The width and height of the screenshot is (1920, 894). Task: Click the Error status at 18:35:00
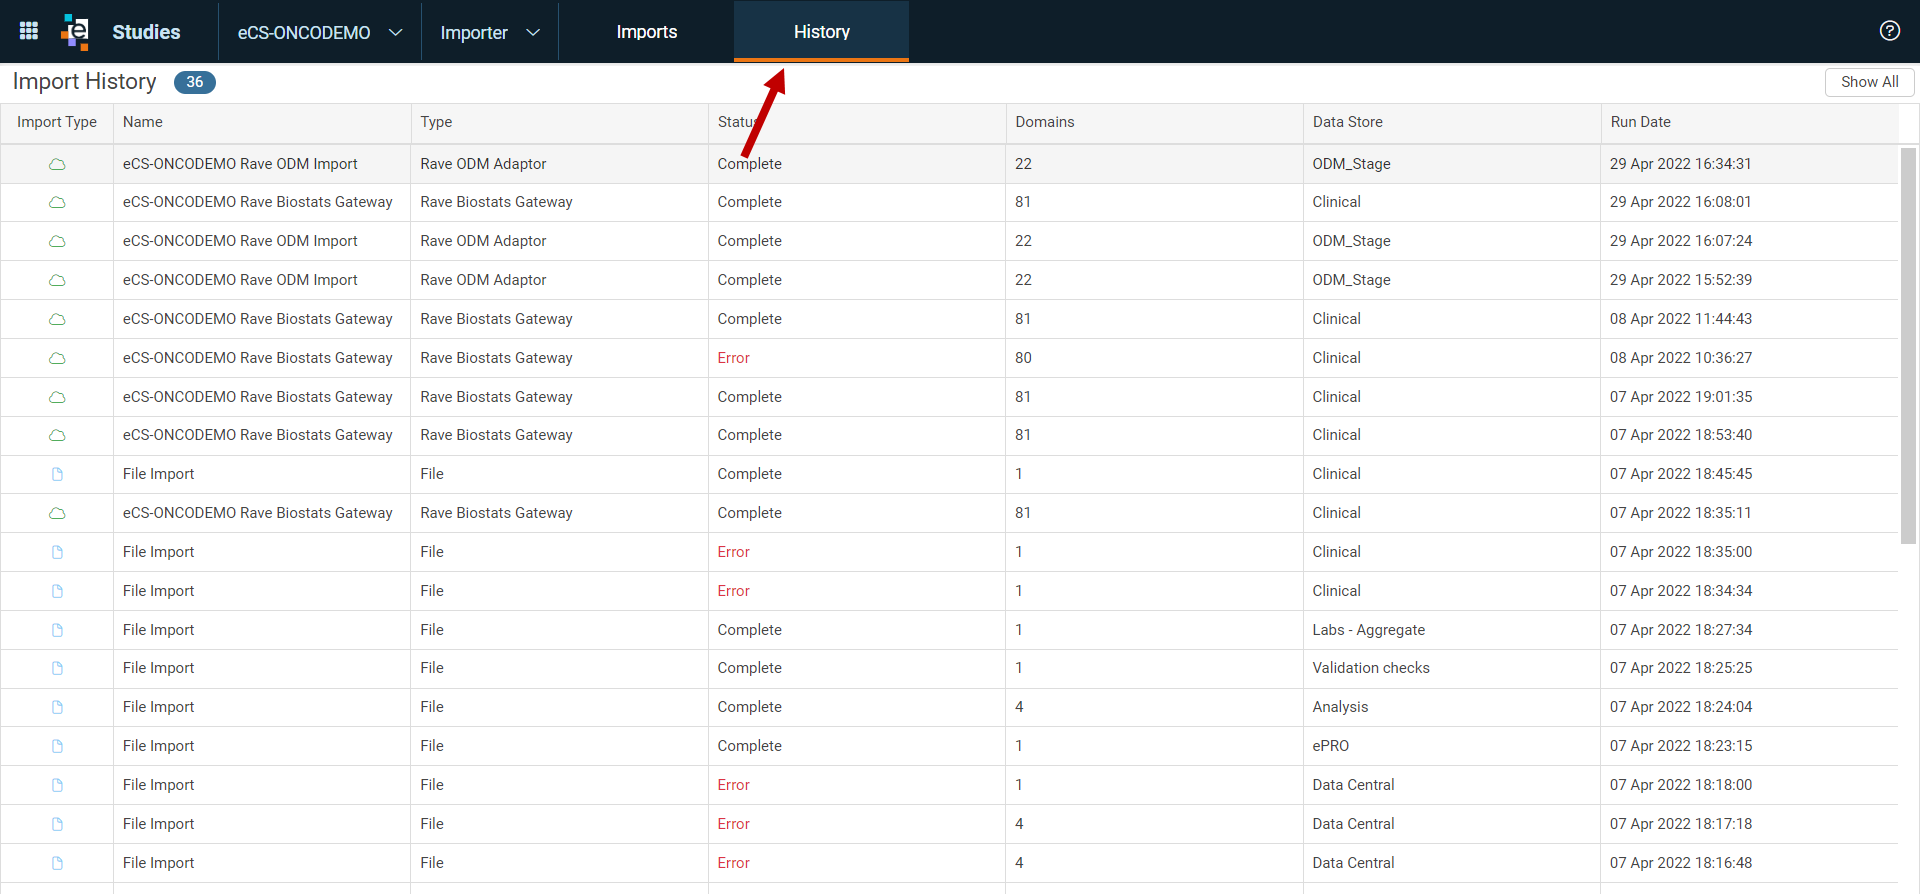point(733,552)
